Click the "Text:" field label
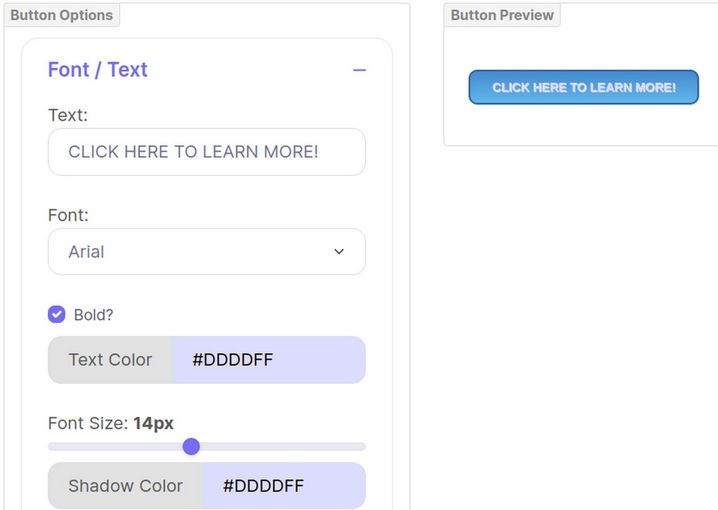Screen dimensions: 718x510 pyautogui.click(x=68, y=115)
